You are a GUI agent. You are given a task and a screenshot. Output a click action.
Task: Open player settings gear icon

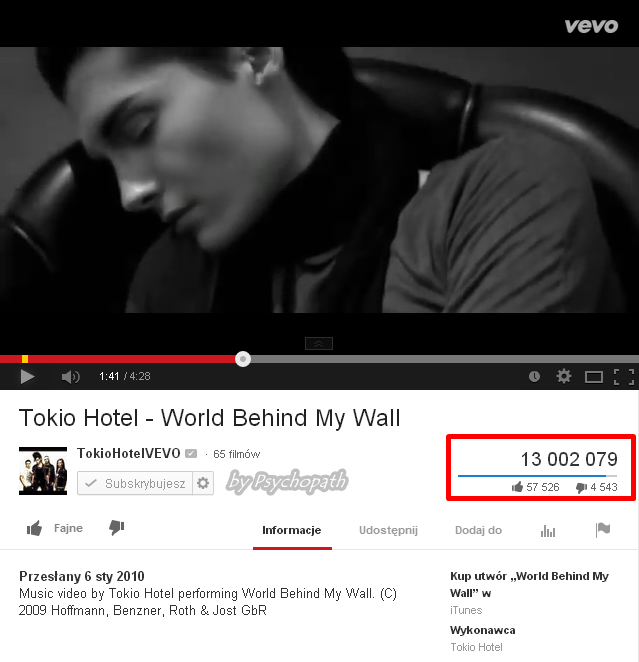click(x=564, y=376)
